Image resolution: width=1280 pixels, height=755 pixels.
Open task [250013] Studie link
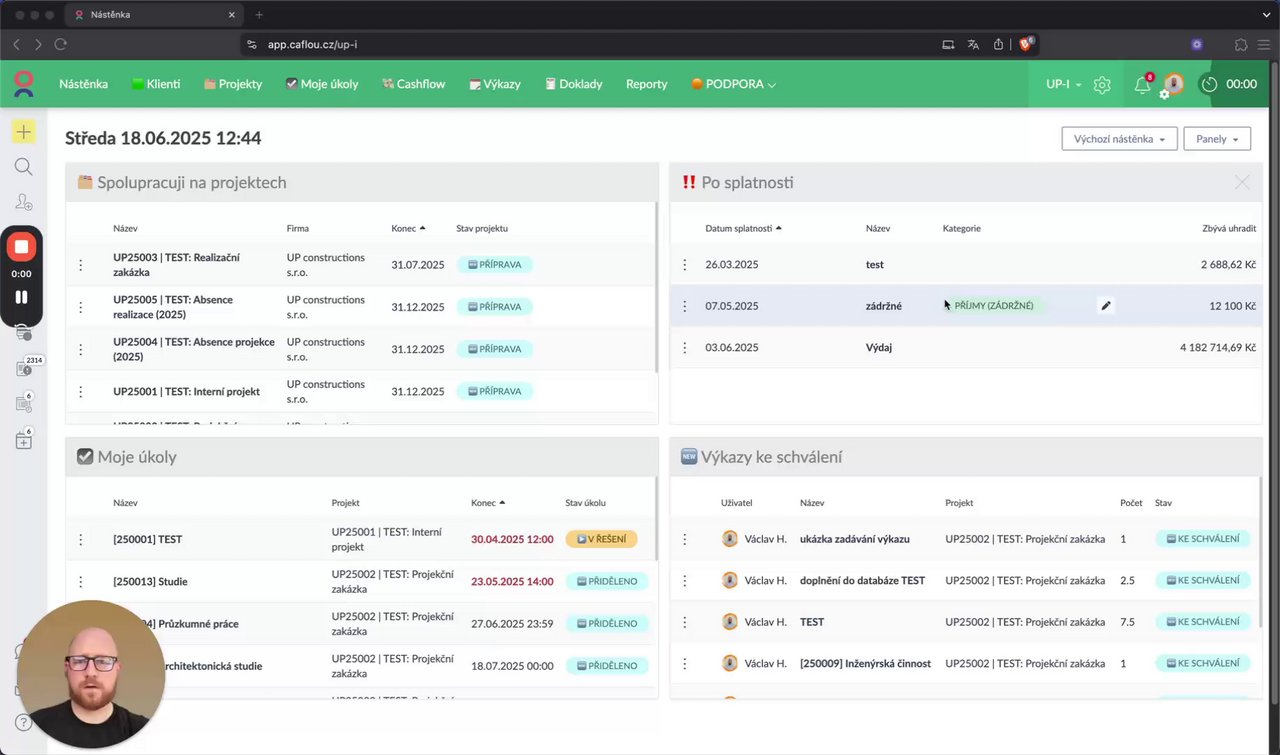pos(150,582)
